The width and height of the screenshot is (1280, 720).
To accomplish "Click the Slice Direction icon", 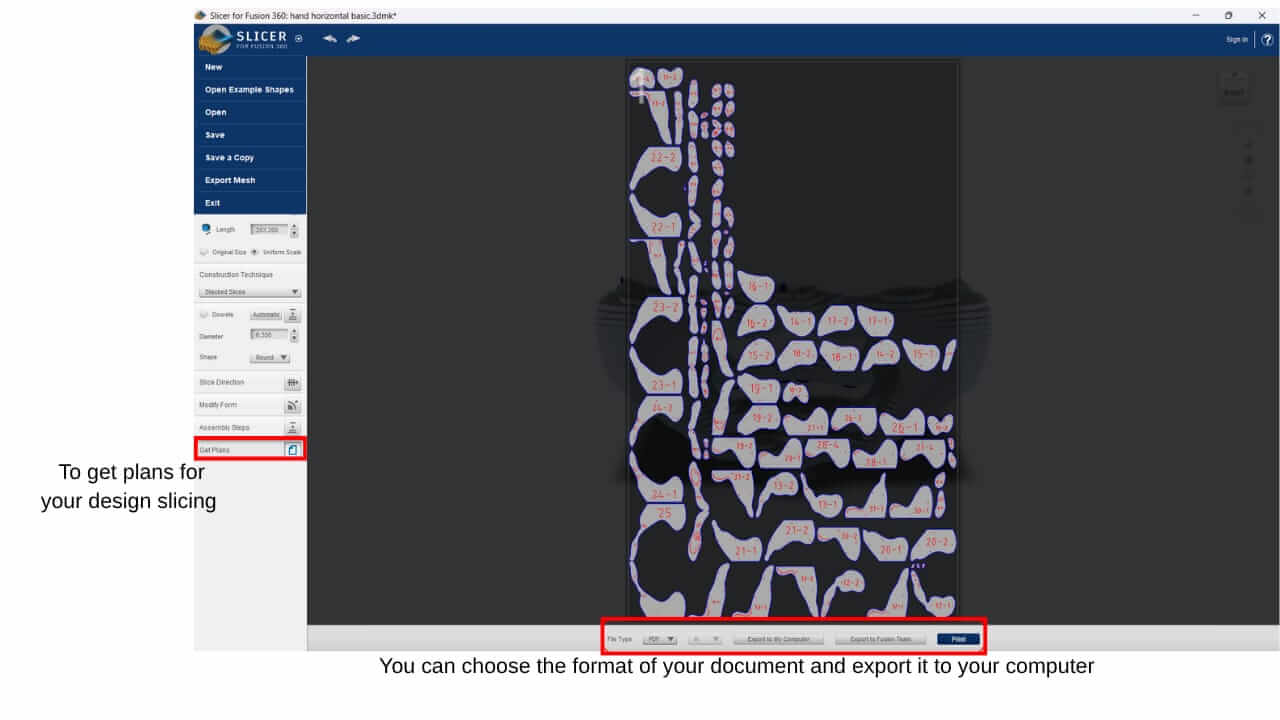I will pyautogui.click(x=292, y=383).
